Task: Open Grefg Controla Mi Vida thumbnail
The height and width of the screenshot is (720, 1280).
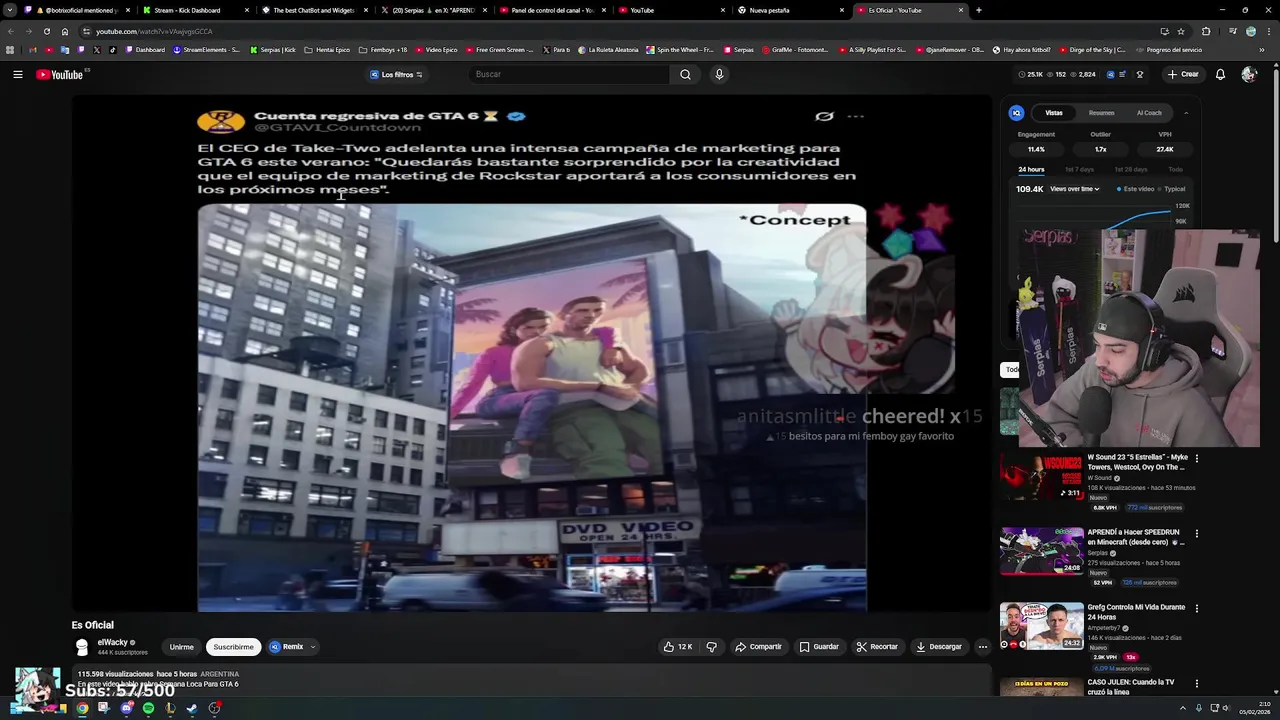Action: (x=1041, y=626)
